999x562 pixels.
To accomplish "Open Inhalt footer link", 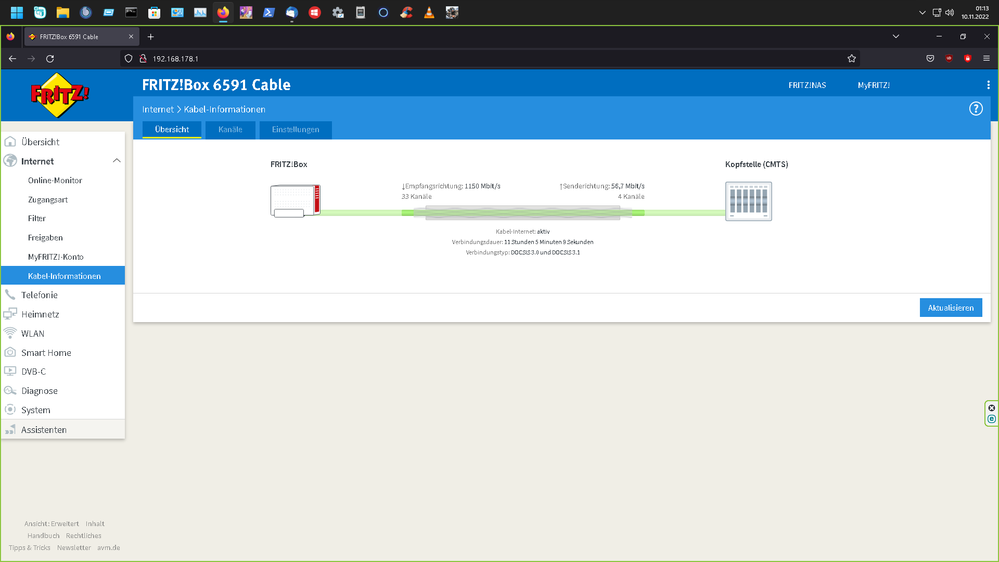I will (x=95, y=524).
